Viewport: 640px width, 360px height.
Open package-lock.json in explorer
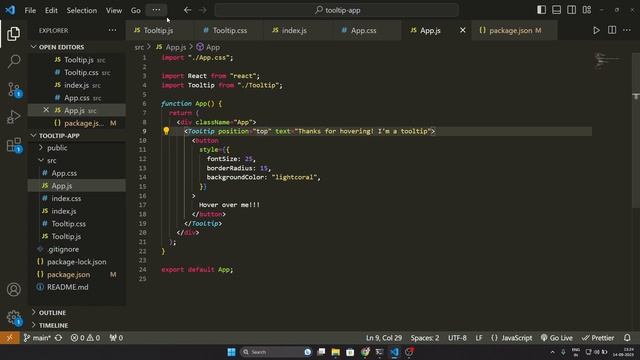pyautogui.click(x=77, y=262)
